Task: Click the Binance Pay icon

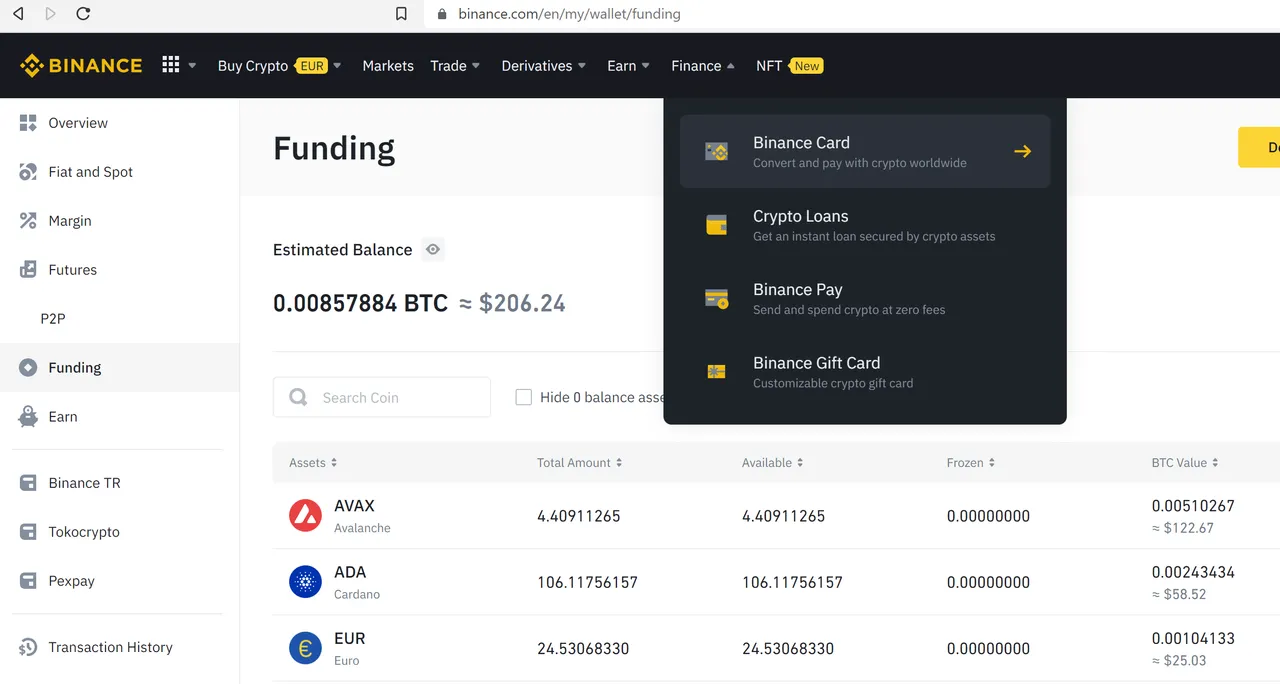Action: [x=716, y=298]
